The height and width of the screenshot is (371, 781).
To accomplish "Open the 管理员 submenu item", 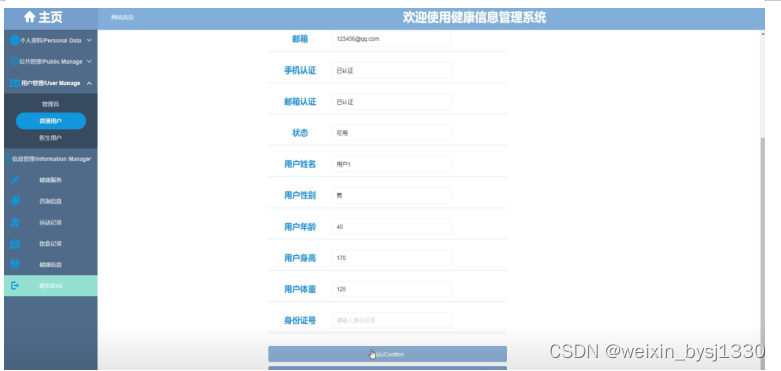I will tap(51, 104).
